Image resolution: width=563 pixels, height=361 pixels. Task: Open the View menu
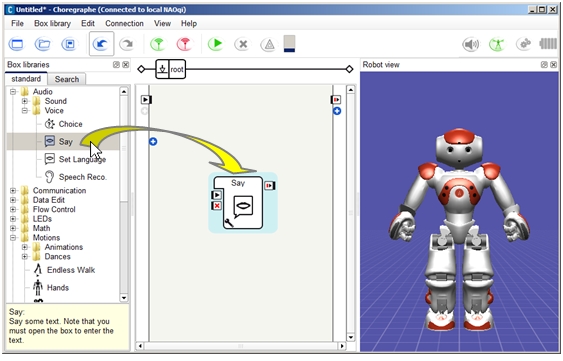click(162, 23)
